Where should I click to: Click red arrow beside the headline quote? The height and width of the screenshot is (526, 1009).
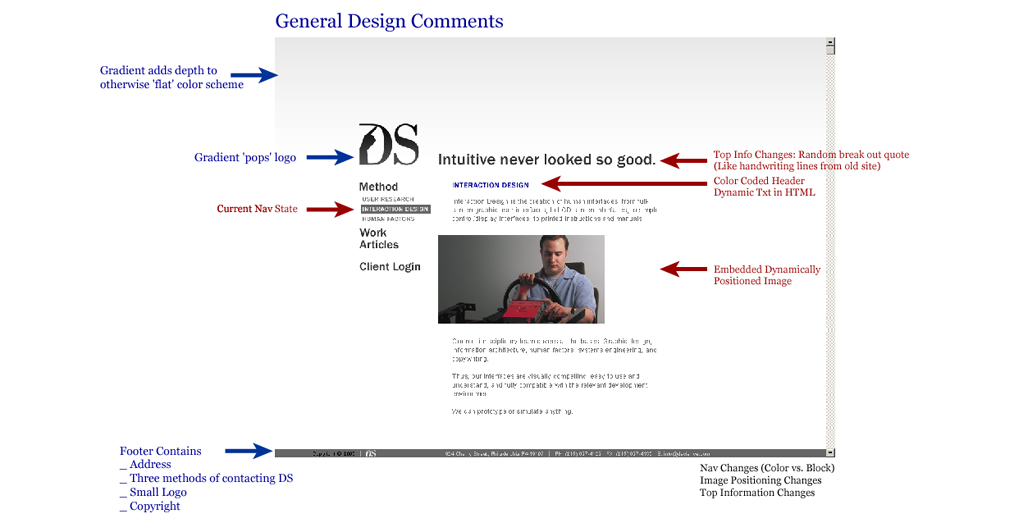point(684,160)
